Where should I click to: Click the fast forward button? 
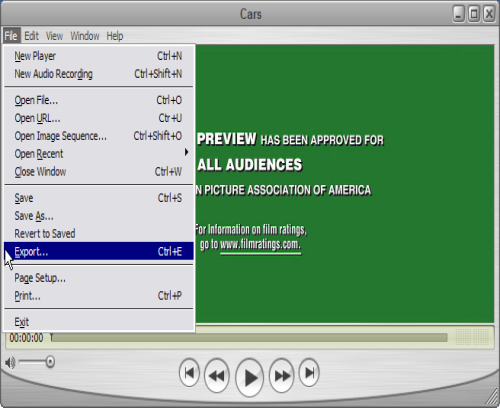pyautogui.click(x=282, y=376)
